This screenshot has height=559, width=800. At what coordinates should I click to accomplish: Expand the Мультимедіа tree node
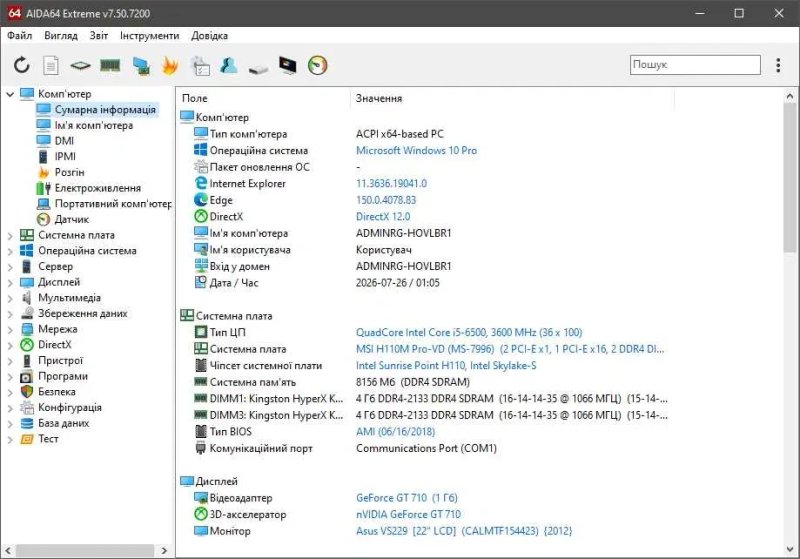(x=10, y=298)
